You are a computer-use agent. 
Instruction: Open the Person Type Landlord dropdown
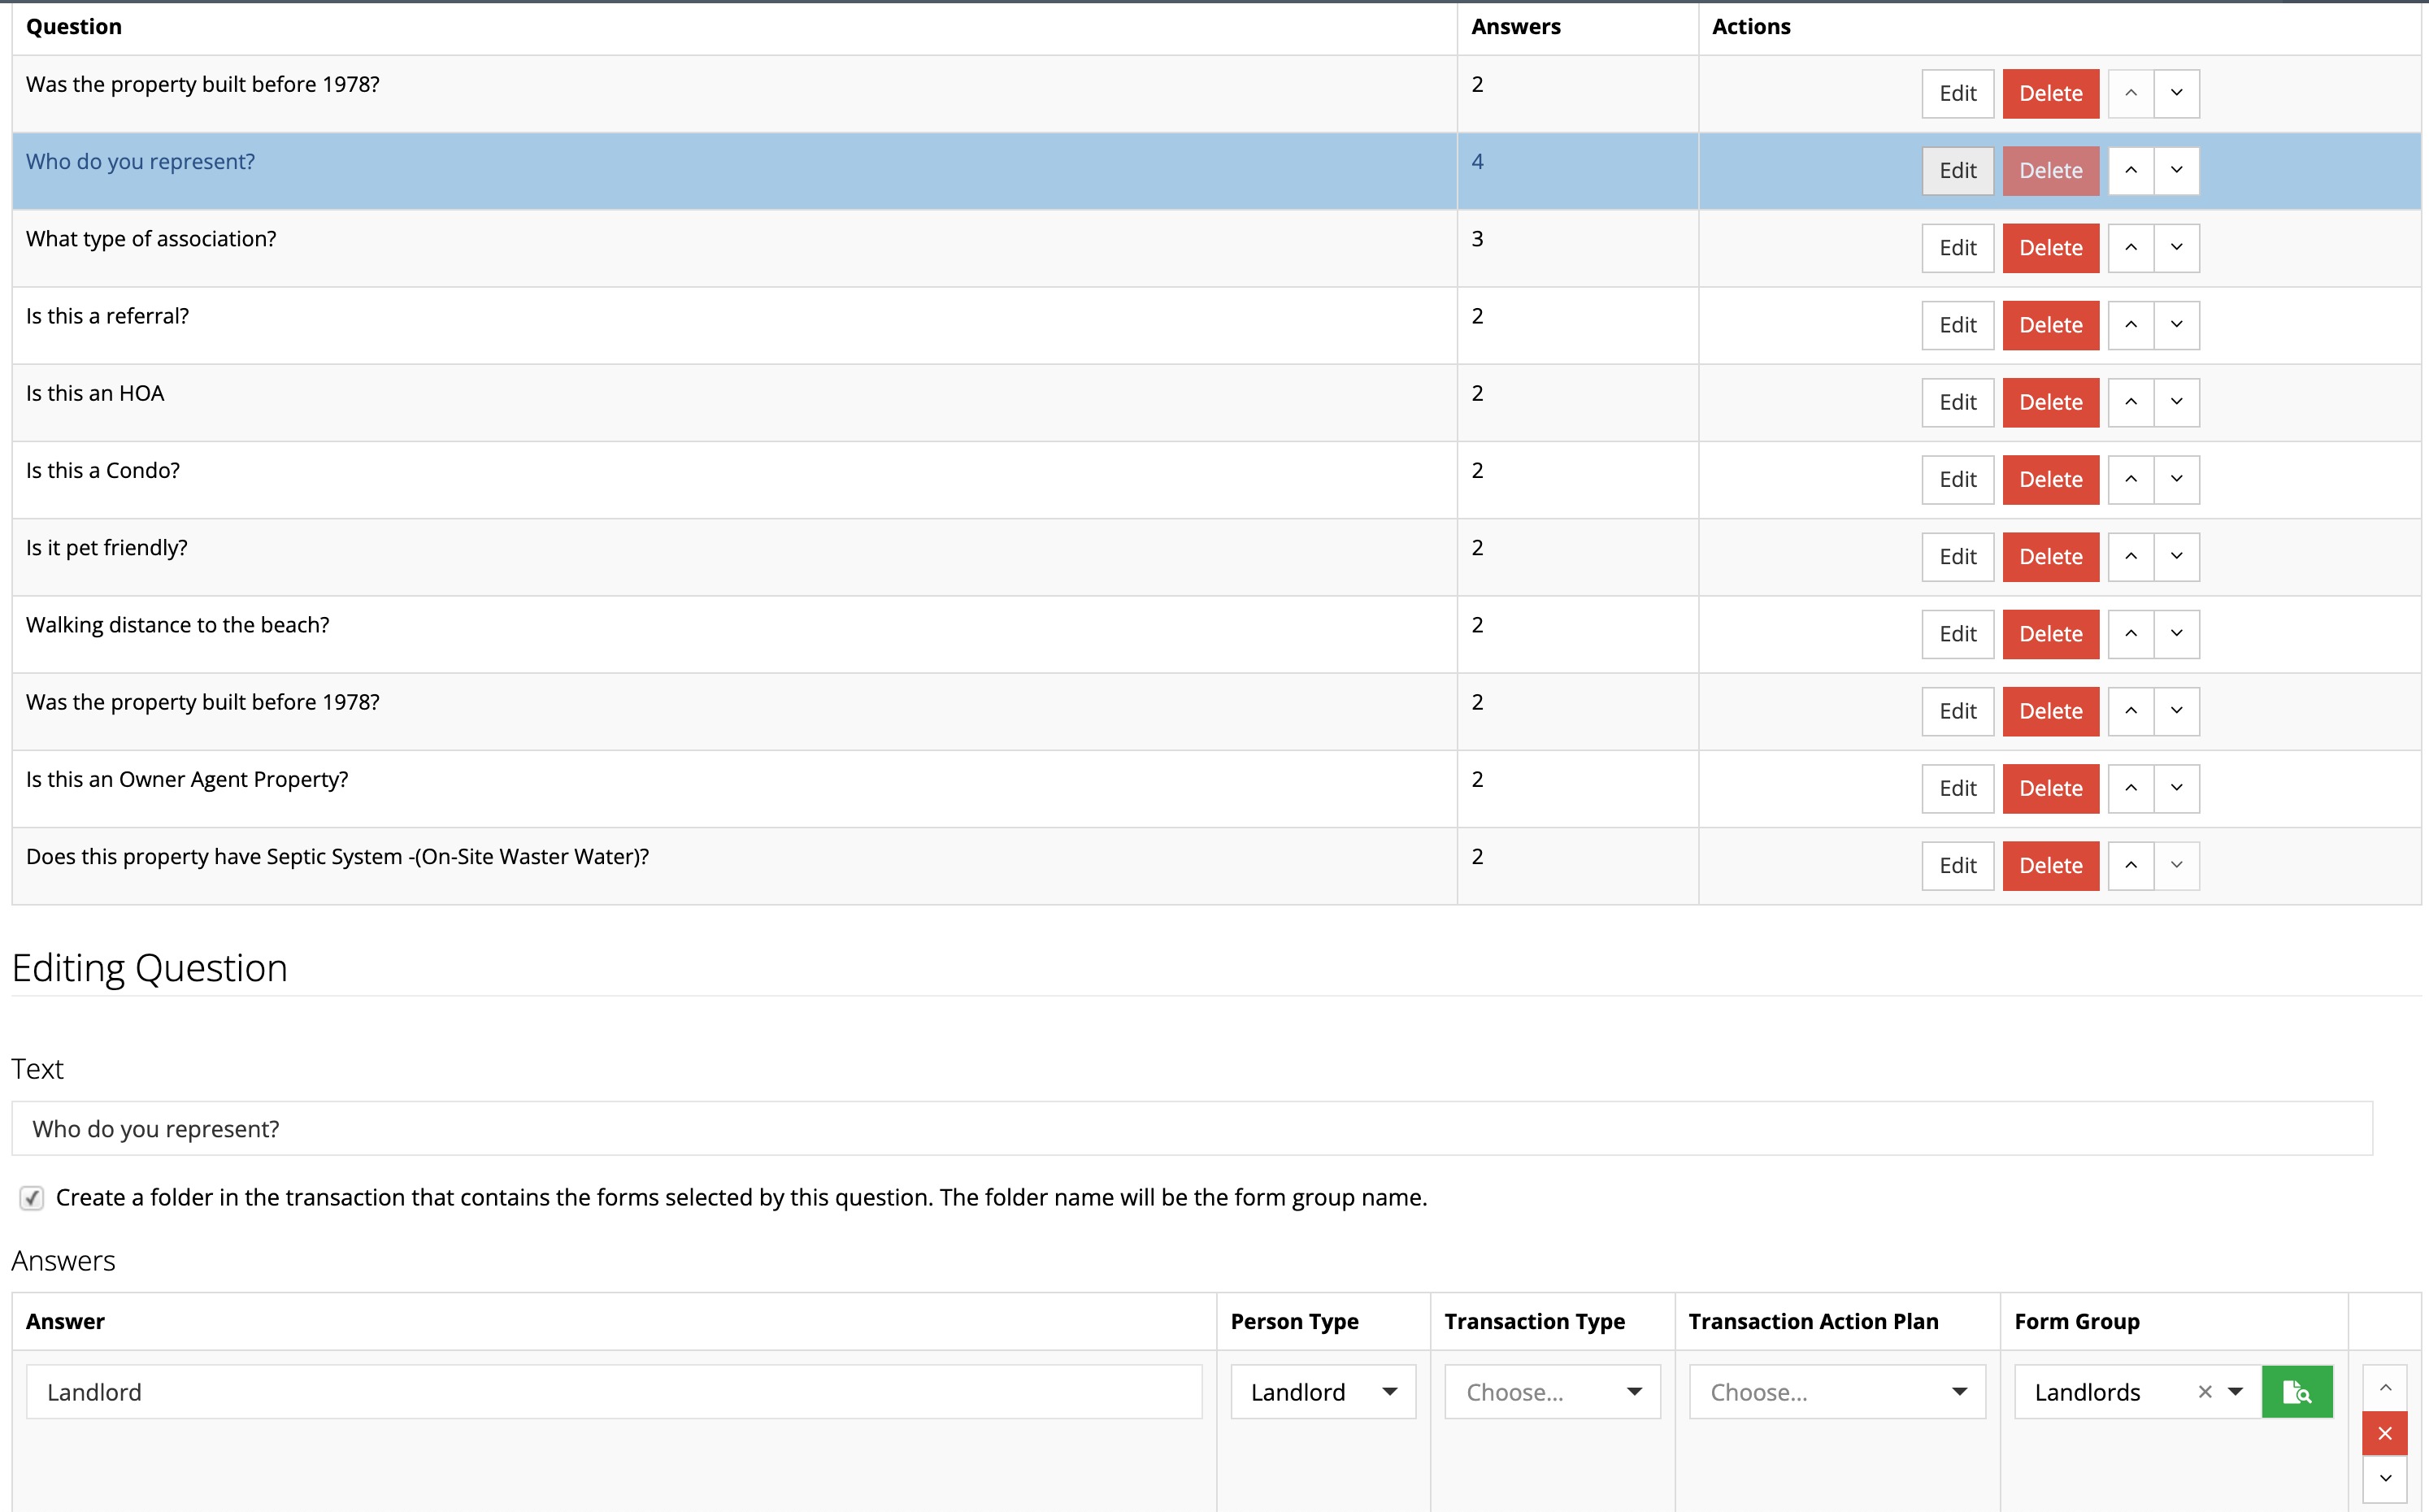(x=1322, y=1392)
